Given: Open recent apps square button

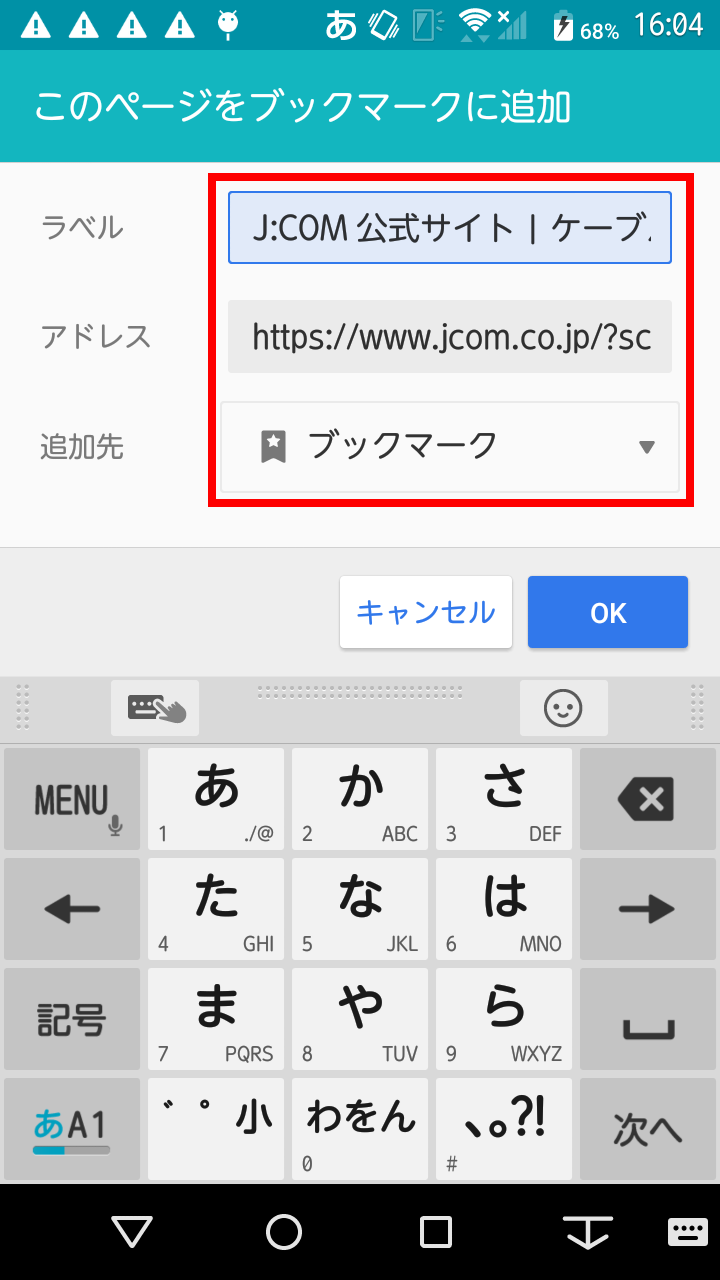Looking at the screenshot, I should tap(436, 1232).
